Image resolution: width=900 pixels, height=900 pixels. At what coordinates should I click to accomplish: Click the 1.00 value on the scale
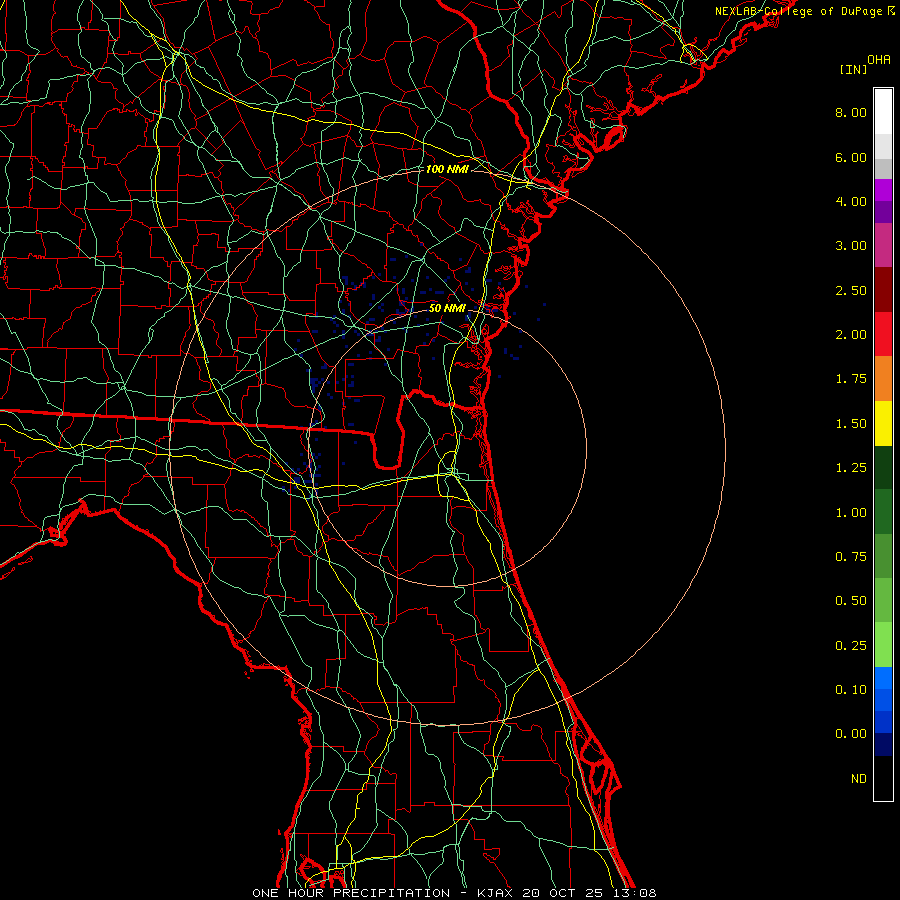851,512
